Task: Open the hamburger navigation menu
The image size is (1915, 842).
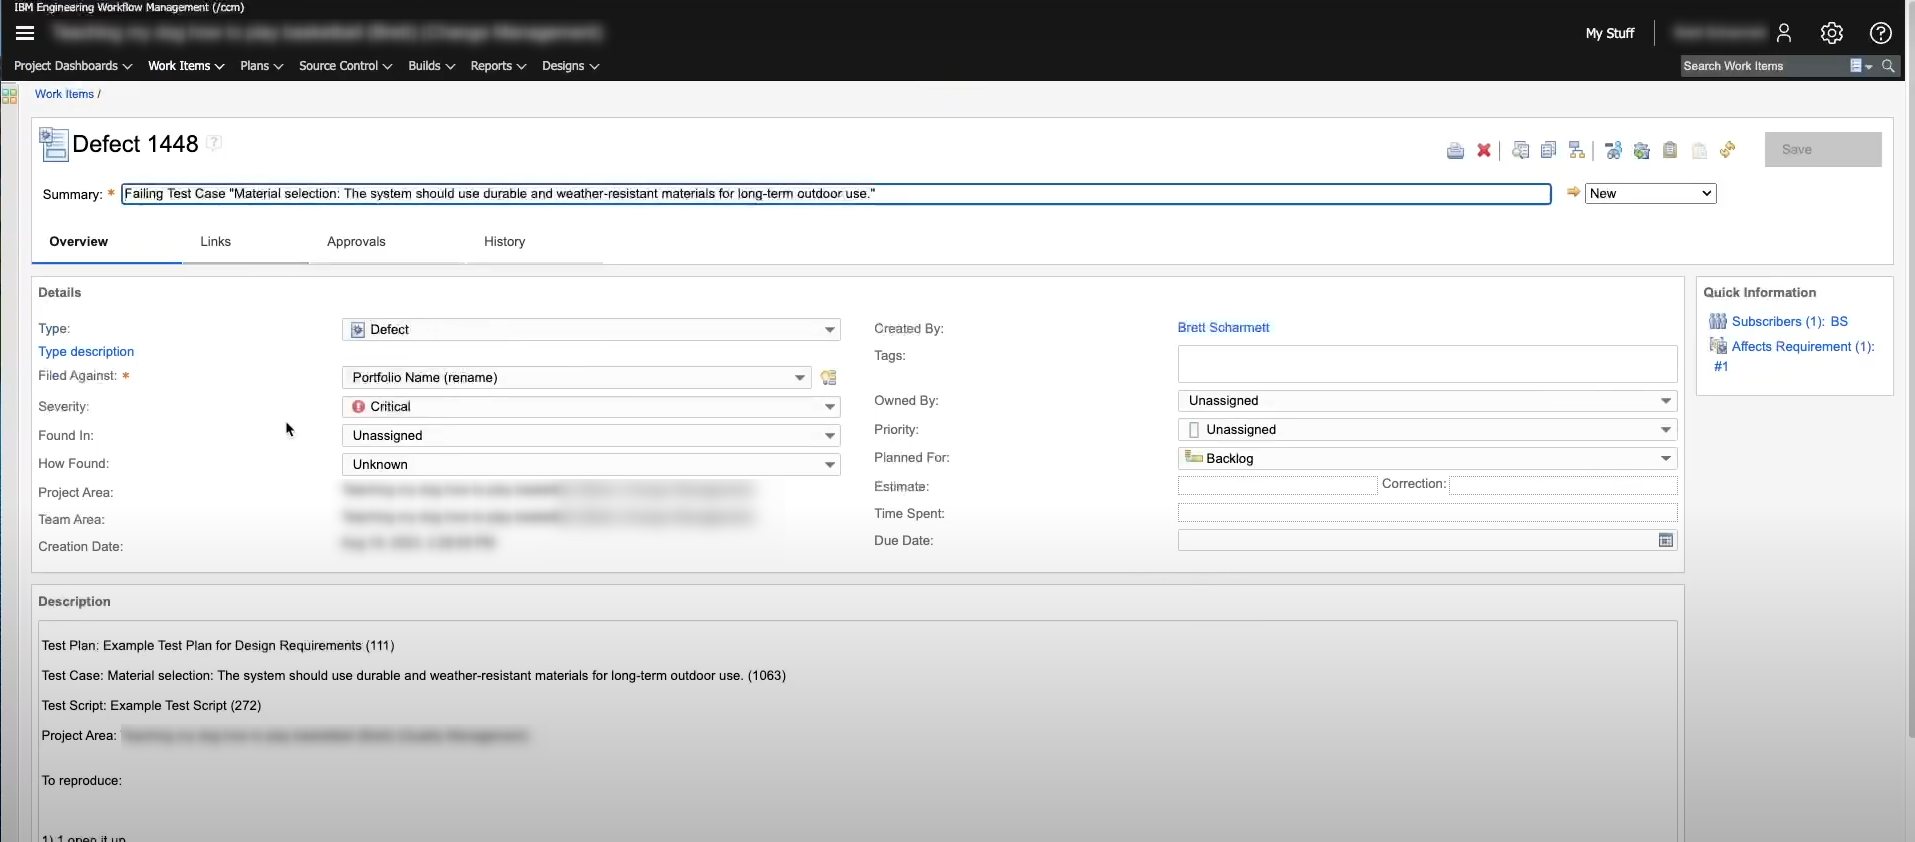Action: pyautogui.click(x=25, y=33)
